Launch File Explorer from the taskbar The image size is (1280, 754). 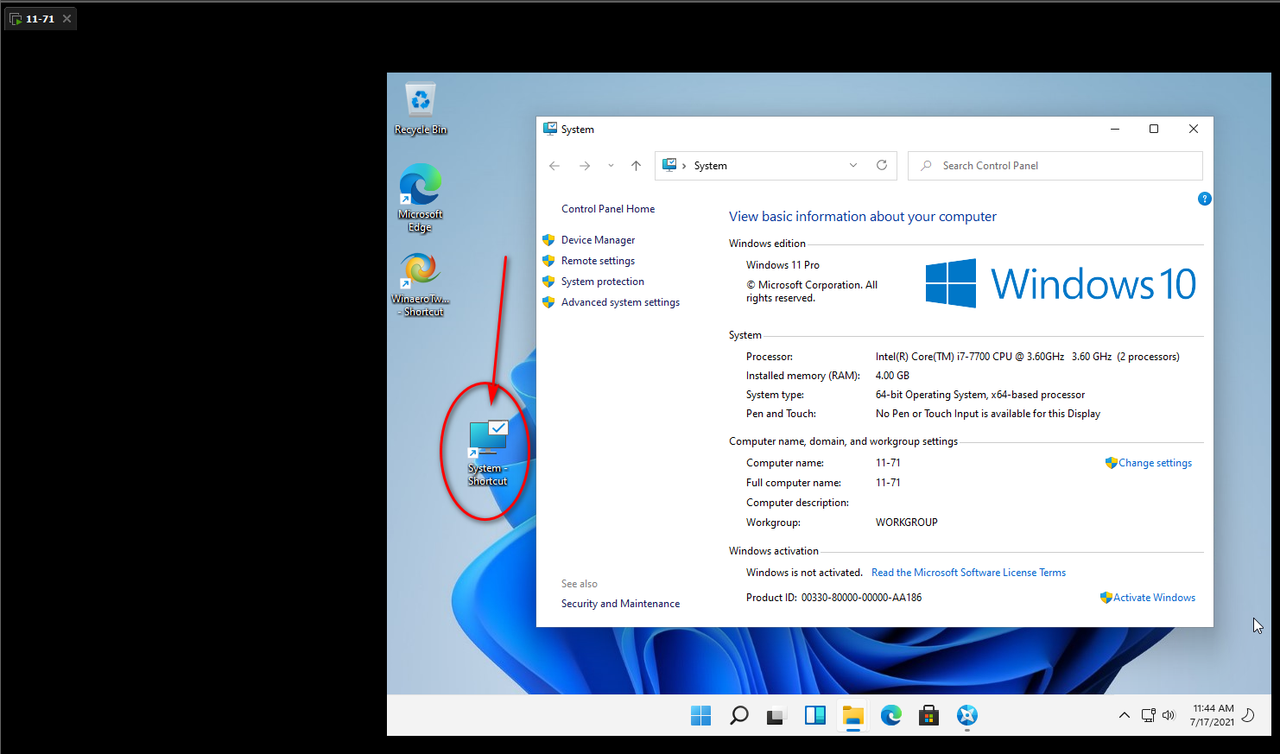click(853, 715)
